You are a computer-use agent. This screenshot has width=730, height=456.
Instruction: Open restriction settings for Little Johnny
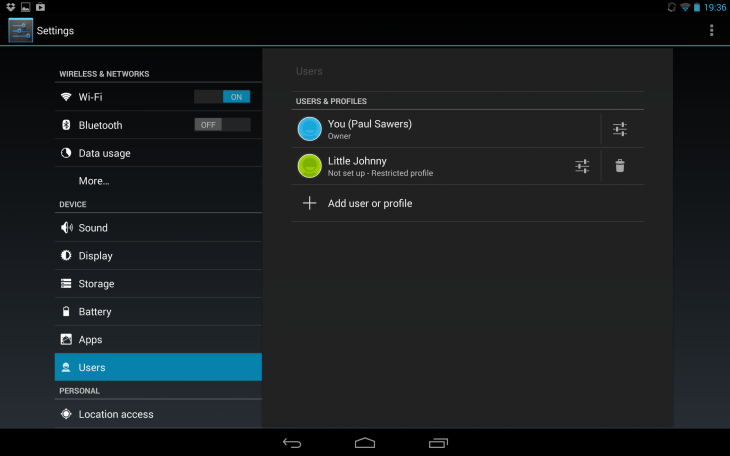coord(582,166)
